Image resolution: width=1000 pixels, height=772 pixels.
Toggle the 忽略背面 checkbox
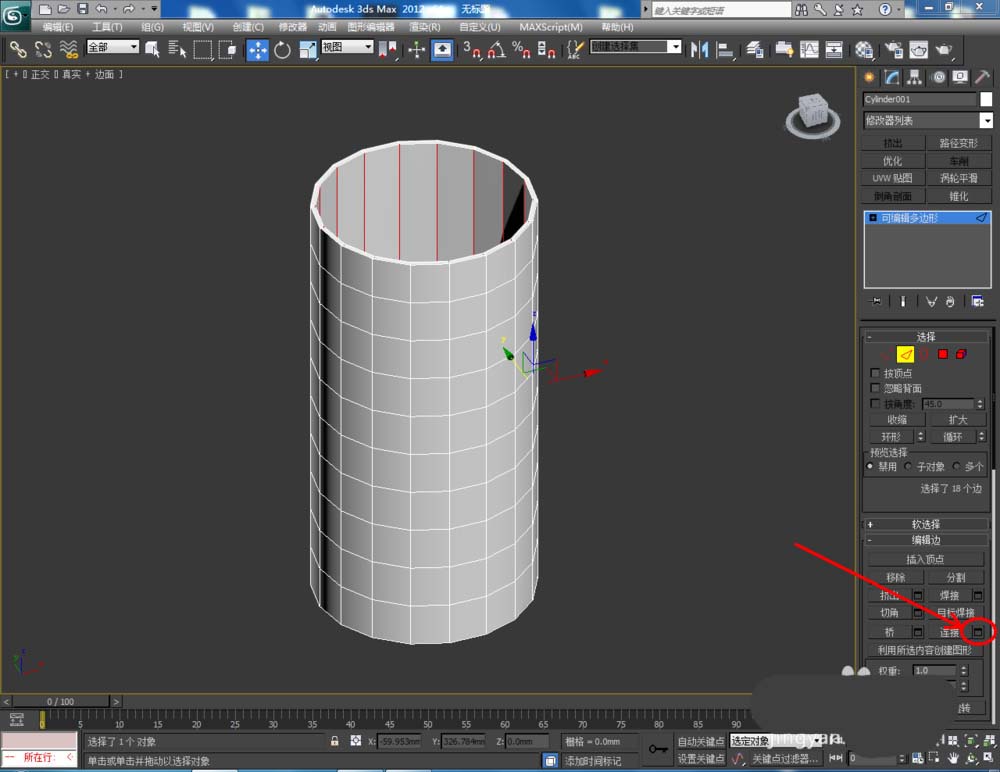[x=876, y=388]
